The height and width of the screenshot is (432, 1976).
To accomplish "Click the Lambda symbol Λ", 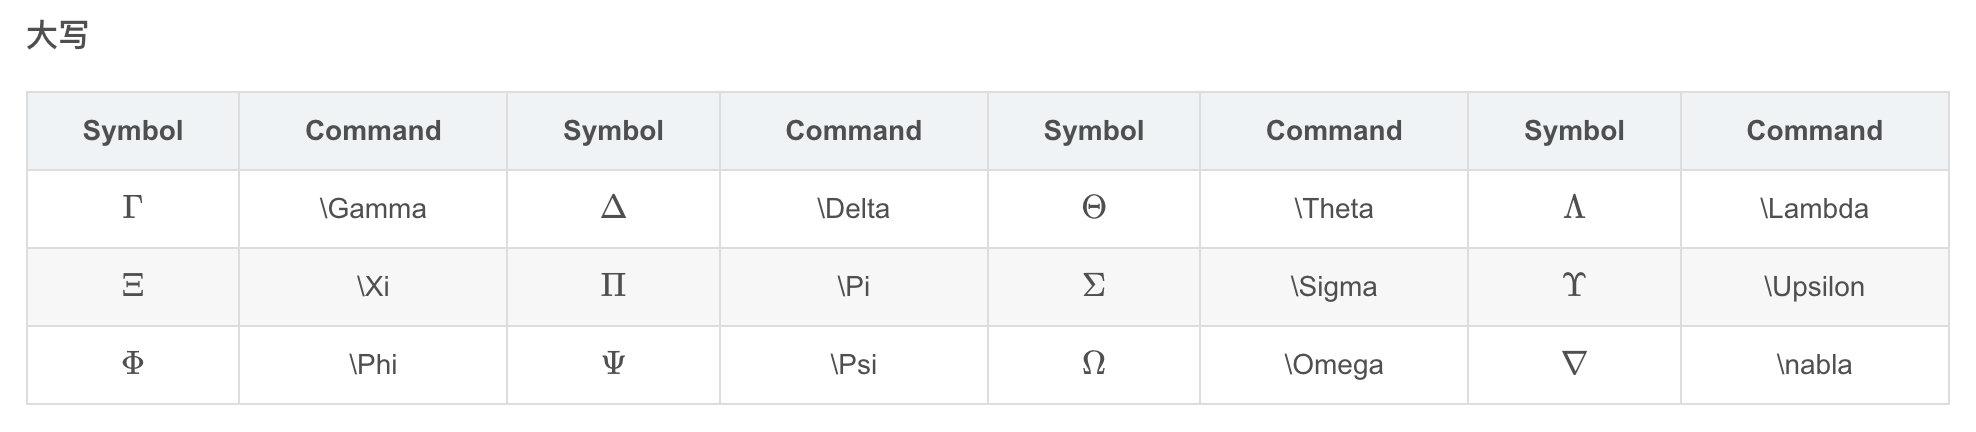I will click(x=1574, y=208).
